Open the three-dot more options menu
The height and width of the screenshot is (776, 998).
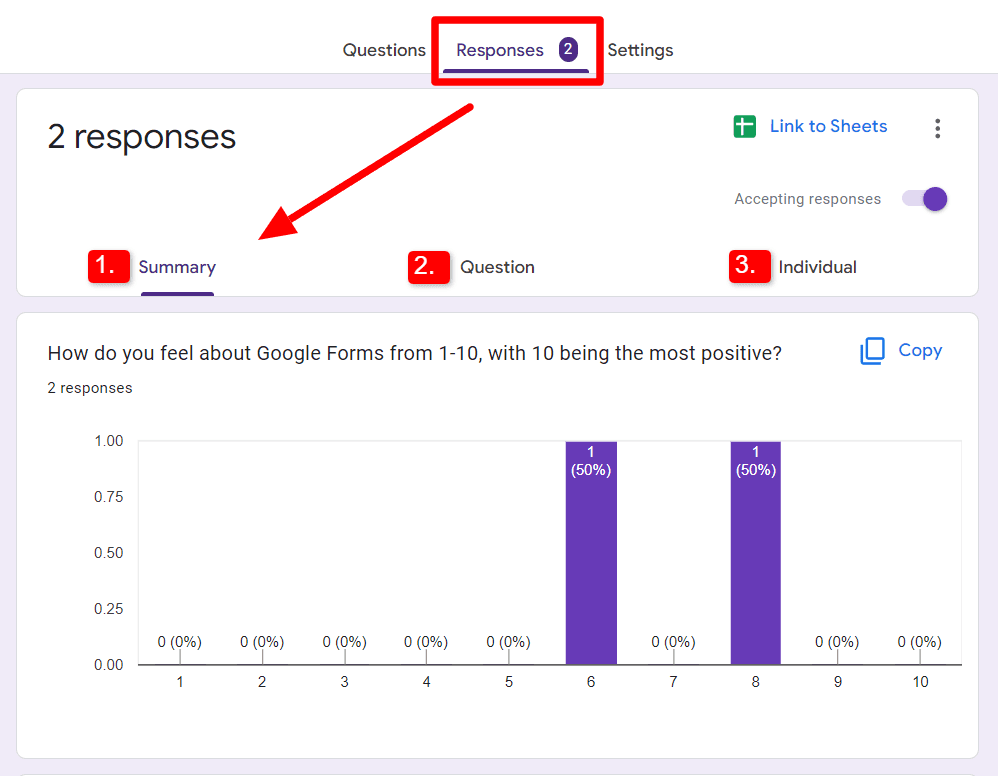[x=937, y=128]
